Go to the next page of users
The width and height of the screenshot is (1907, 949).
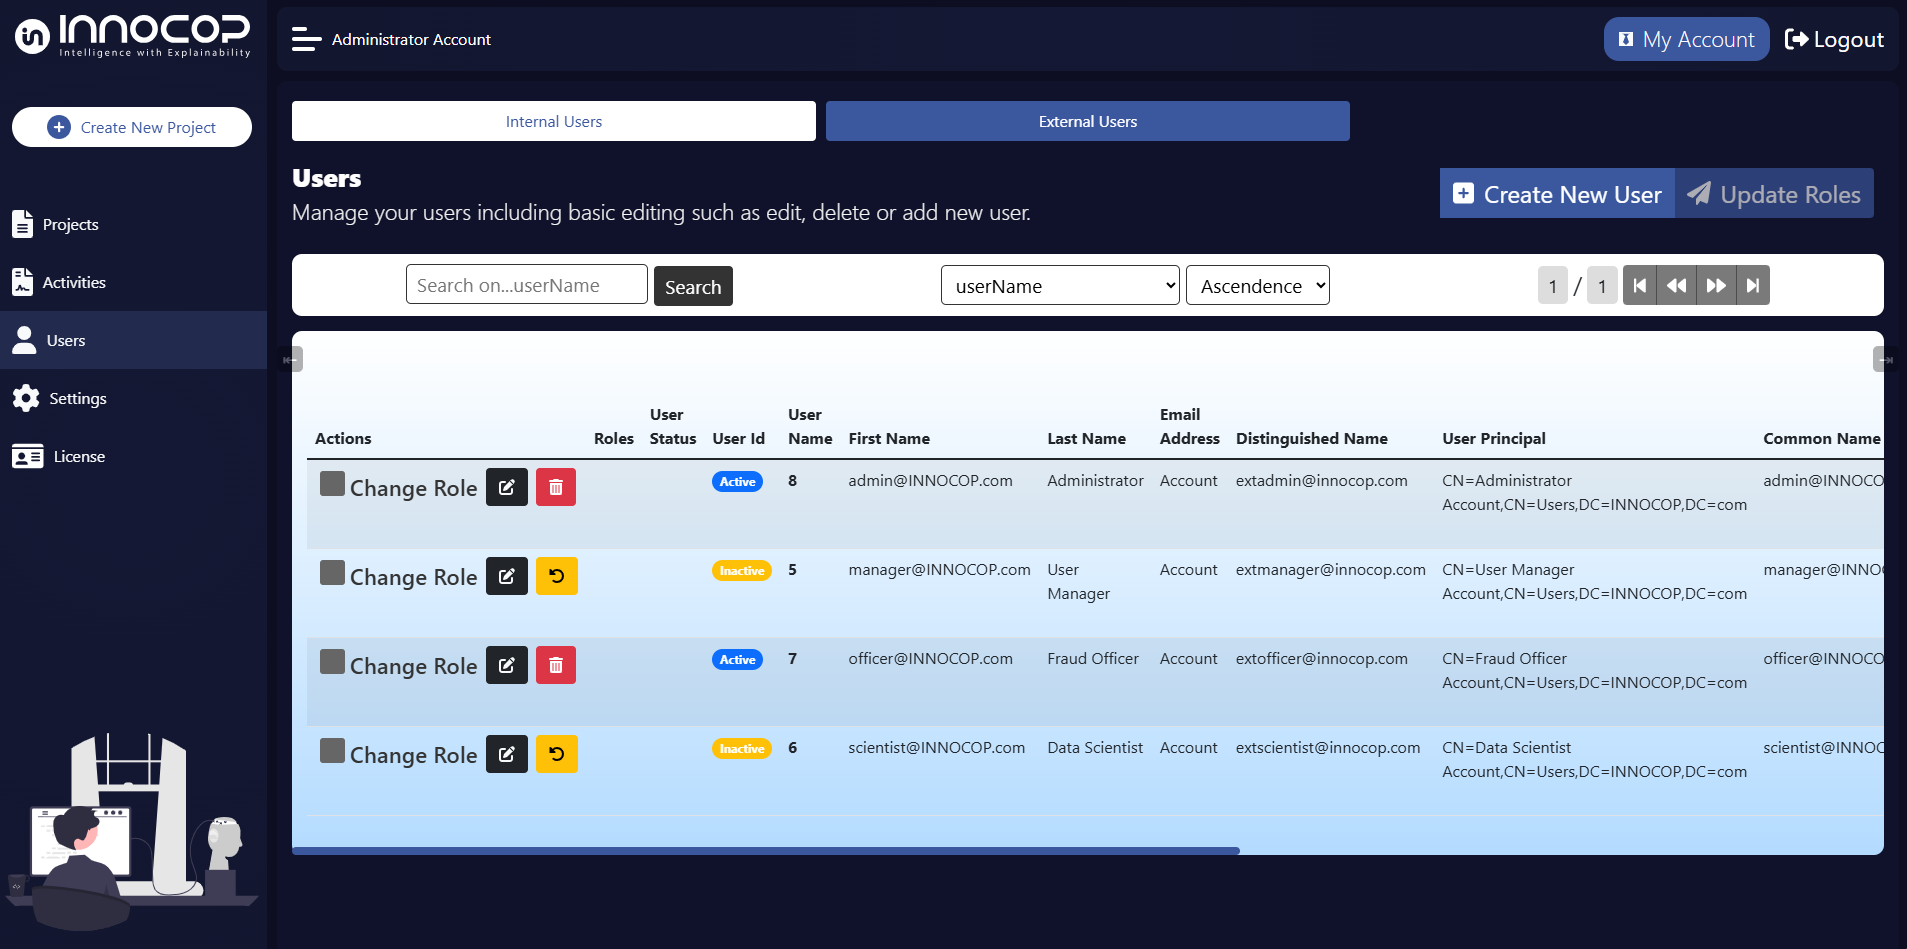tap(1716, 285)
